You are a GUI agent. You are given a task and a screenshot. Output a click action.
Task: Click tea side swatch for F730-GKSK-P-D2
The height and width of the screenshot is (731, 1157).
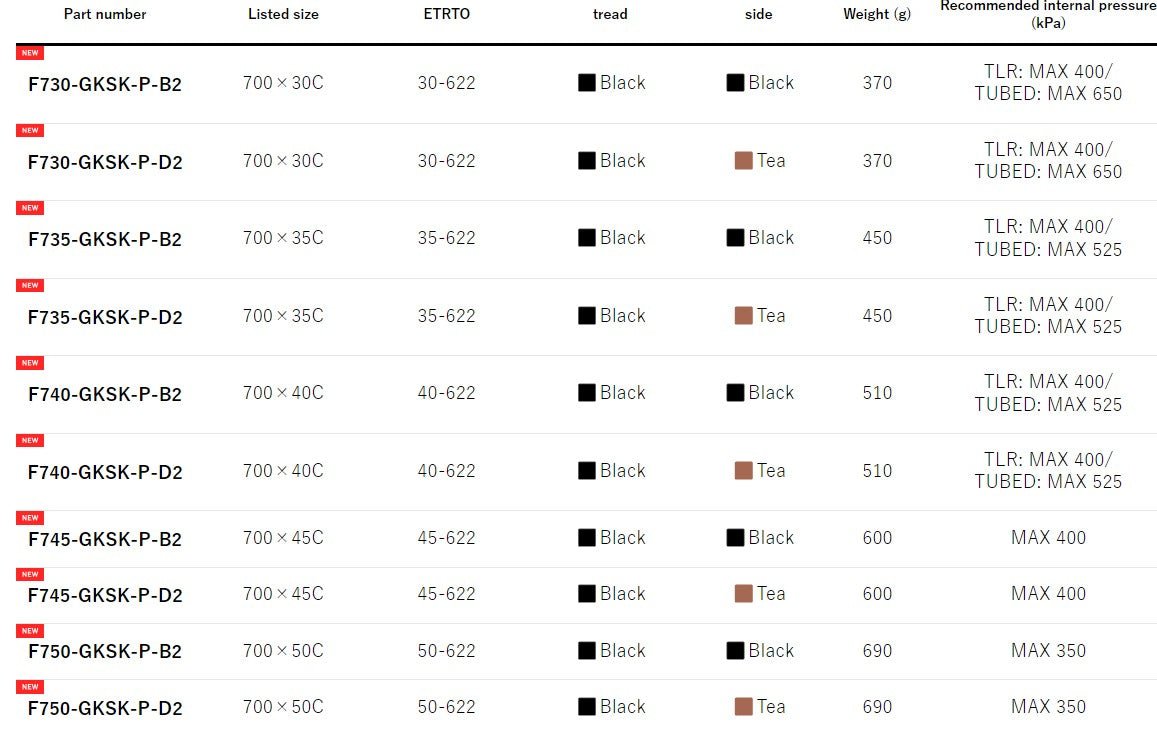pyautogui.click(x=743, y=161)
